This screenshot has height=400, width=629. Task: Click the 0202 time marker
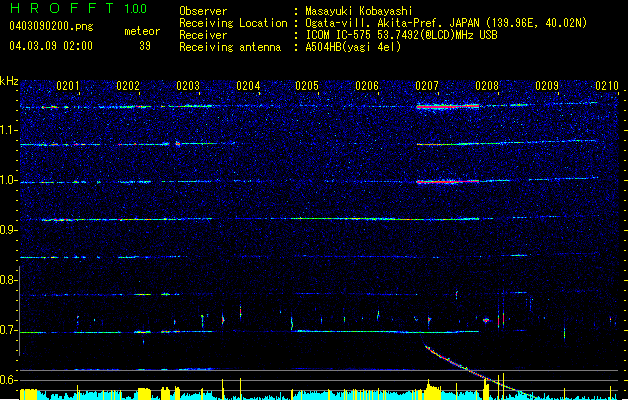(x=128, y=86)
